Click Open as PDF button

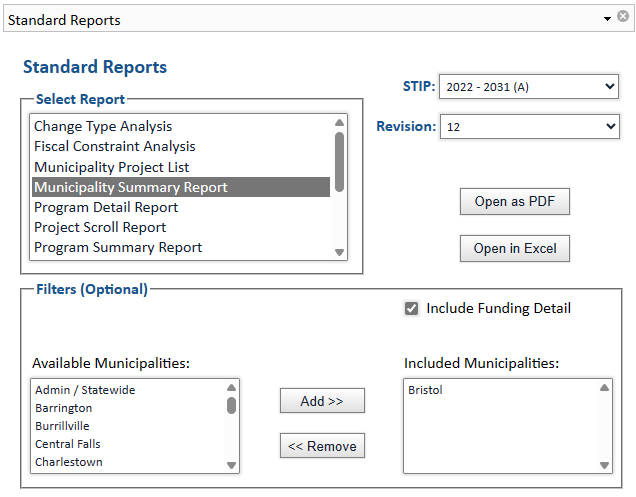point(515,201)
